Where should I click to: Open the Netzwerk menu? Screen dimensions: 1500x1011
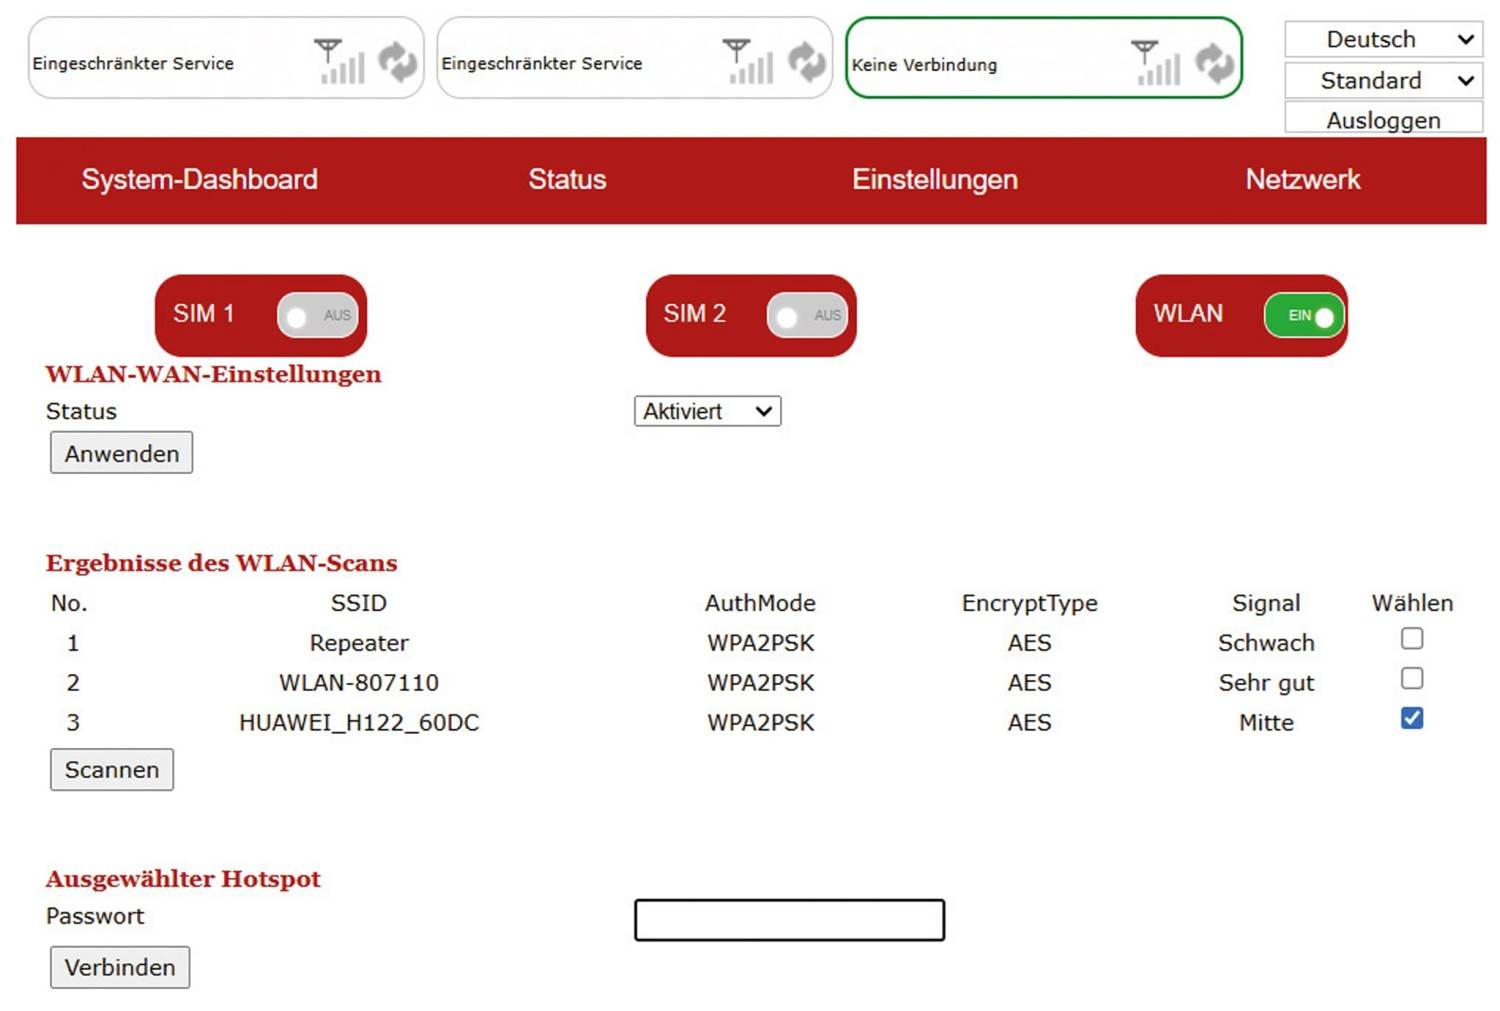[x=1303, y=179]
